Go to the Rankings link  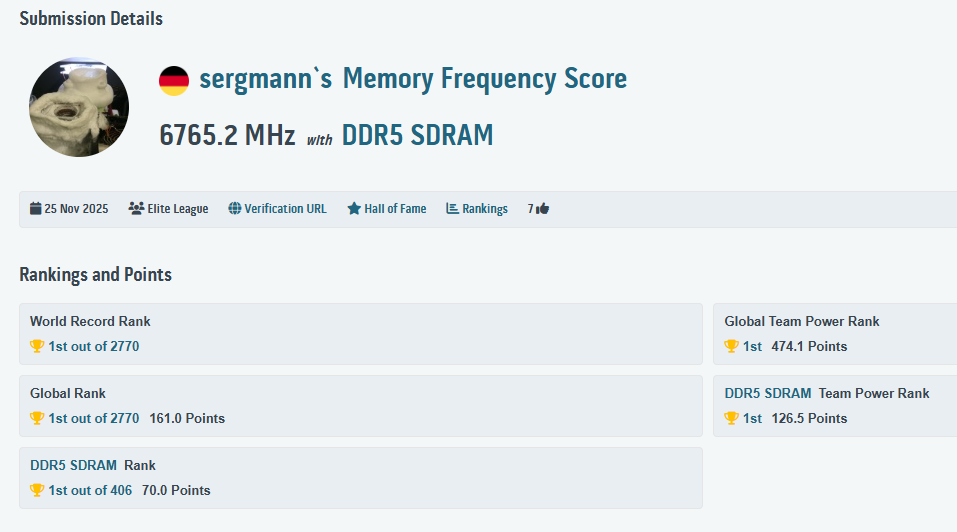click(484, 209)
